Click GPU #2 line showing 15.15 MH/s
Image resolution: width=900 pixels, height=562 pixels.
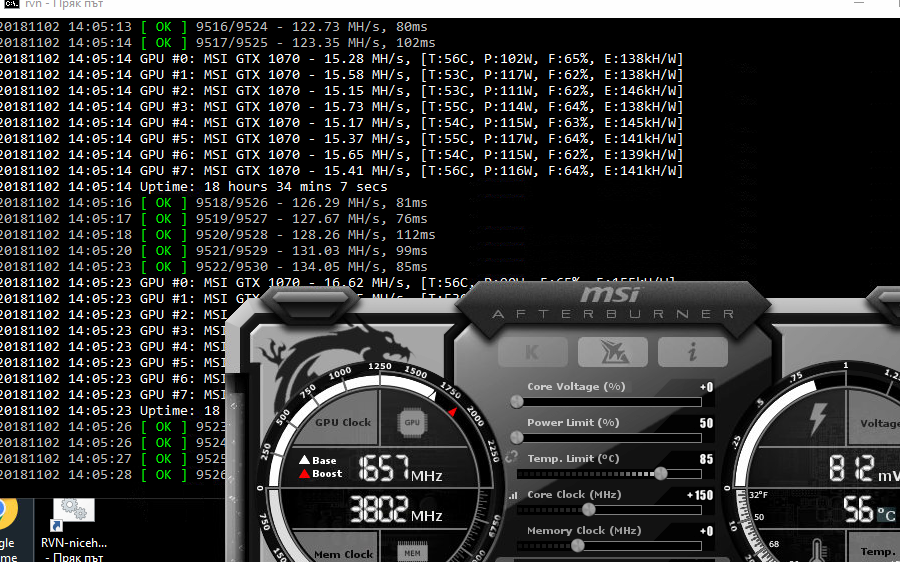pyautogui.click(x=342, y=91)
